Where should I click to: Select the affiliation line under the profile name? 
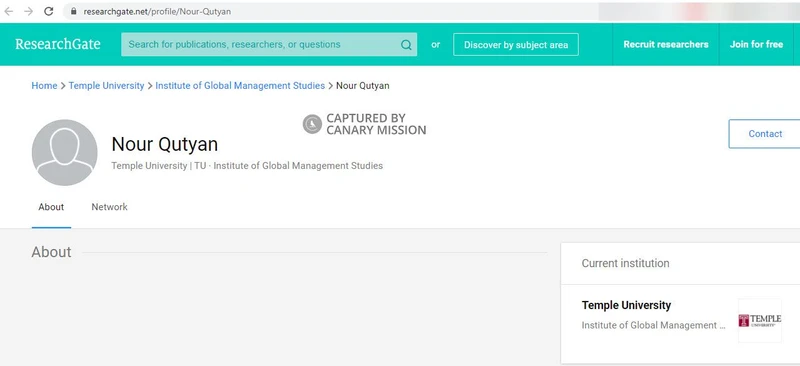click(247, 166)
